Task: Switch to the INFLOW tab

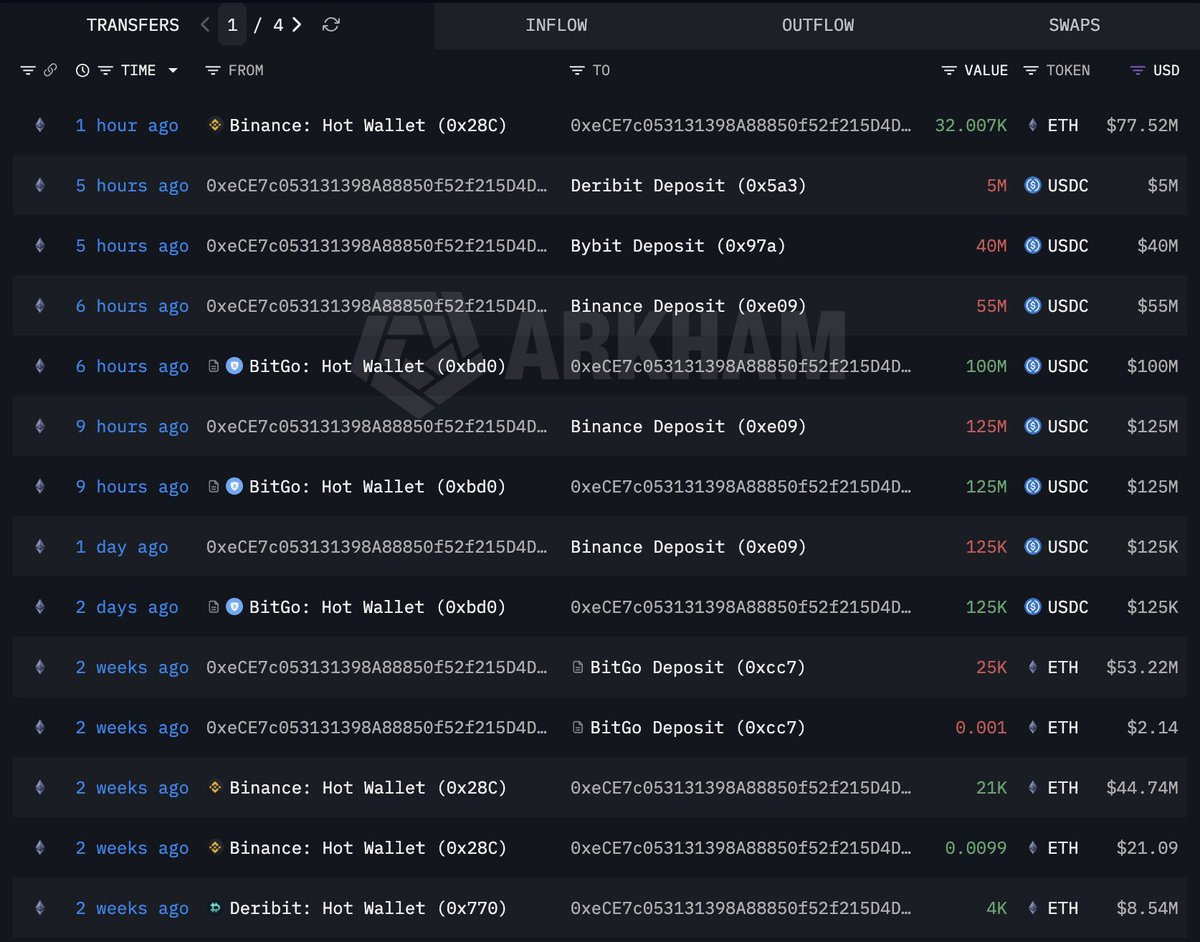Action: tap(556, 25)
